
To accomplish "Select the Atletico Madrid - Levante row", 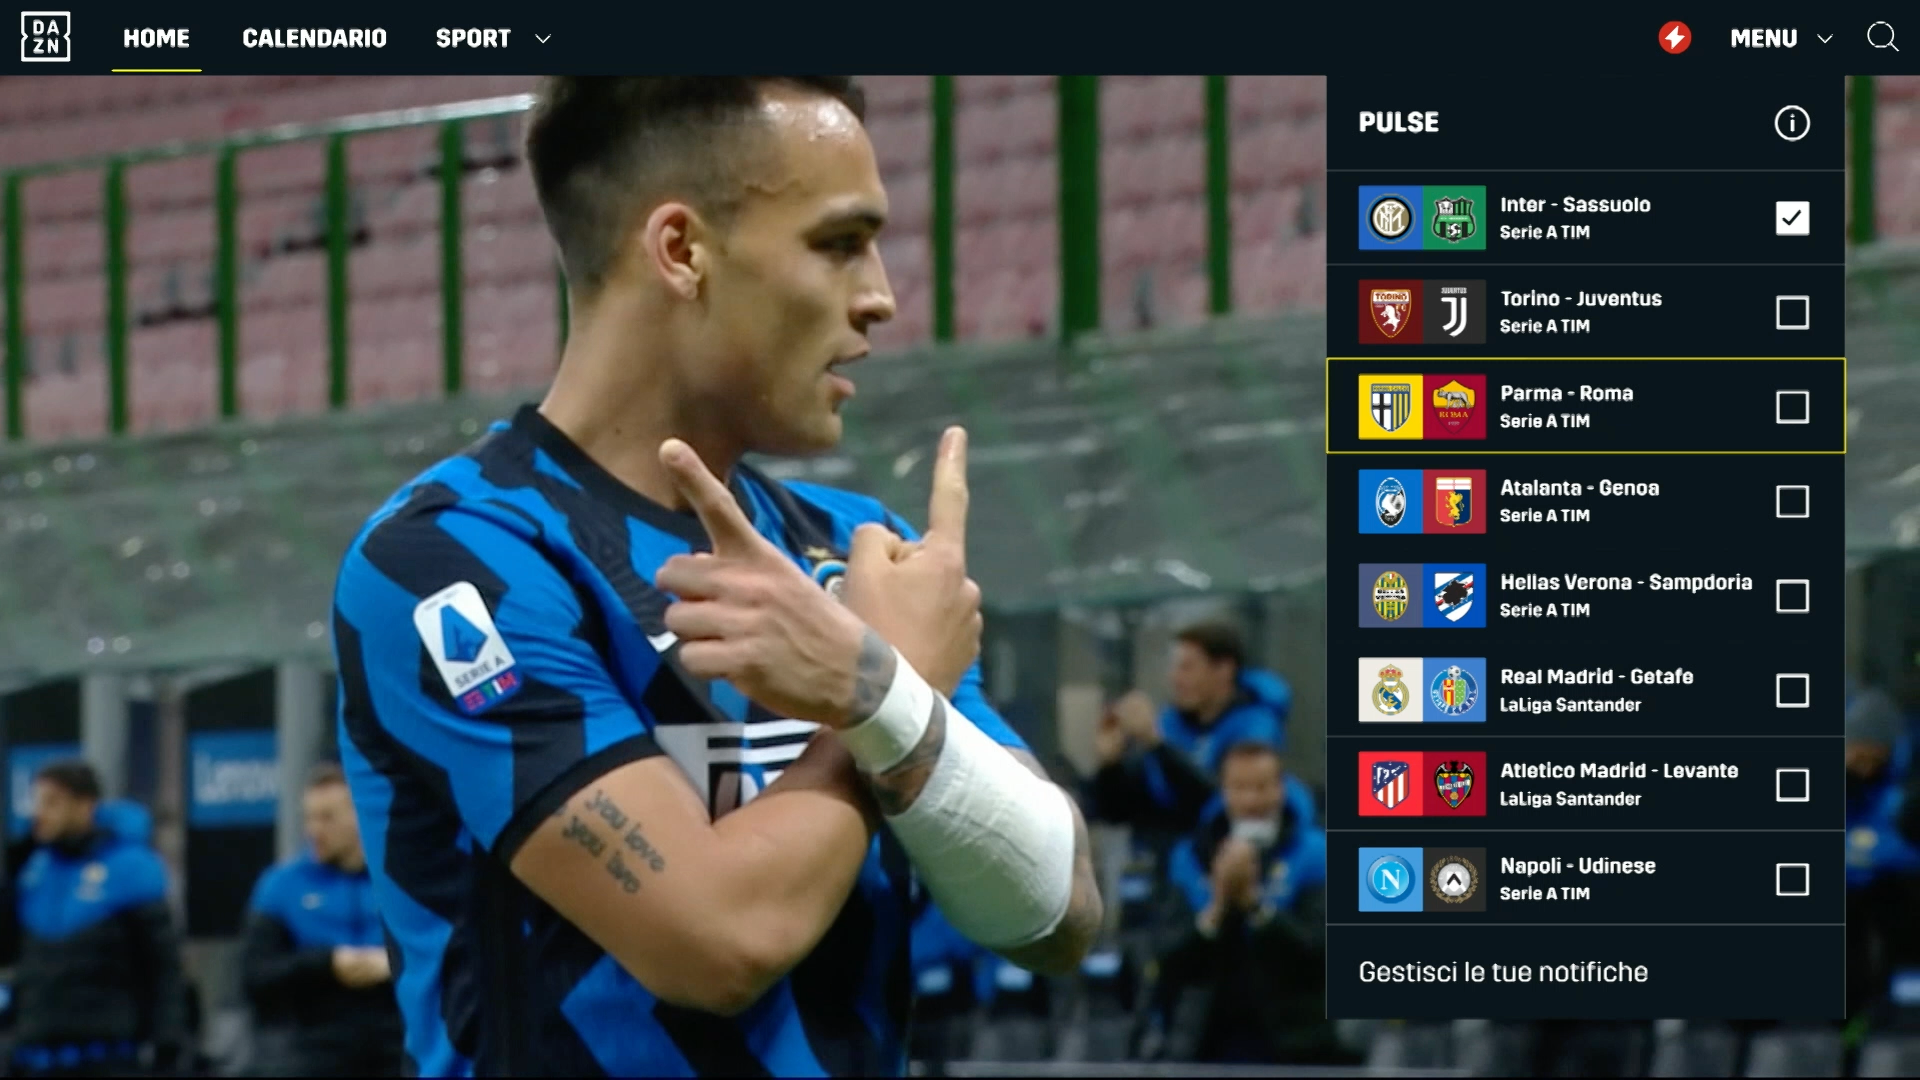I will point(1585,784).
